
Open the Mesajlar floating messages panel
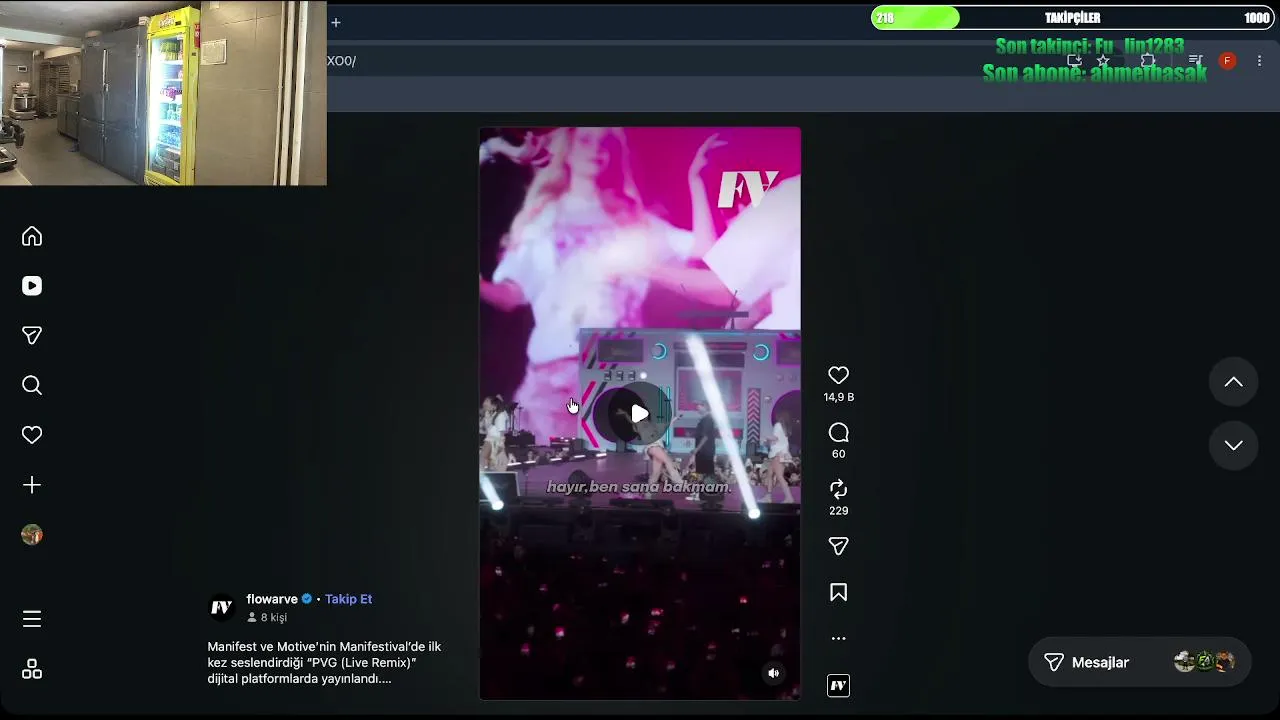click(x=1140, y=662)
